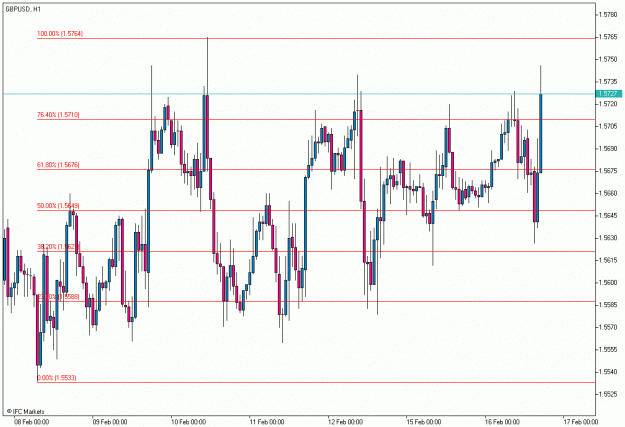Select the 76.40% (1.5710) Fibonacci label
This screenshot has width=625, height=427.
[58, 115]
